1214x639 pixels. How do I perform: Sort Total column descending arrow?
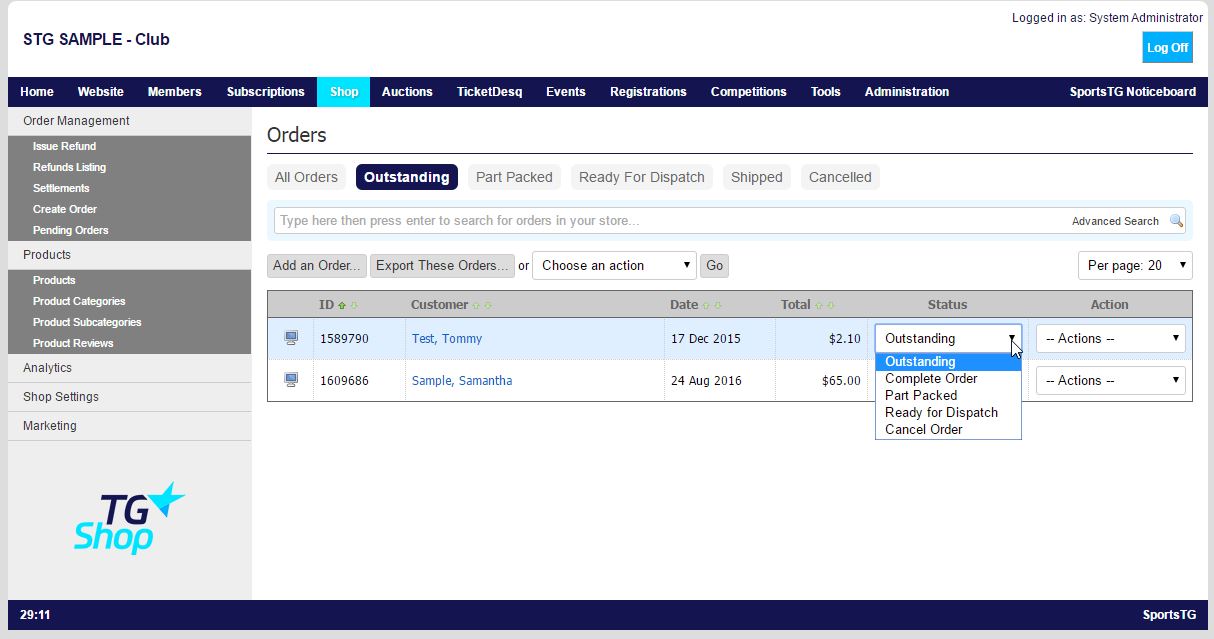830,305
